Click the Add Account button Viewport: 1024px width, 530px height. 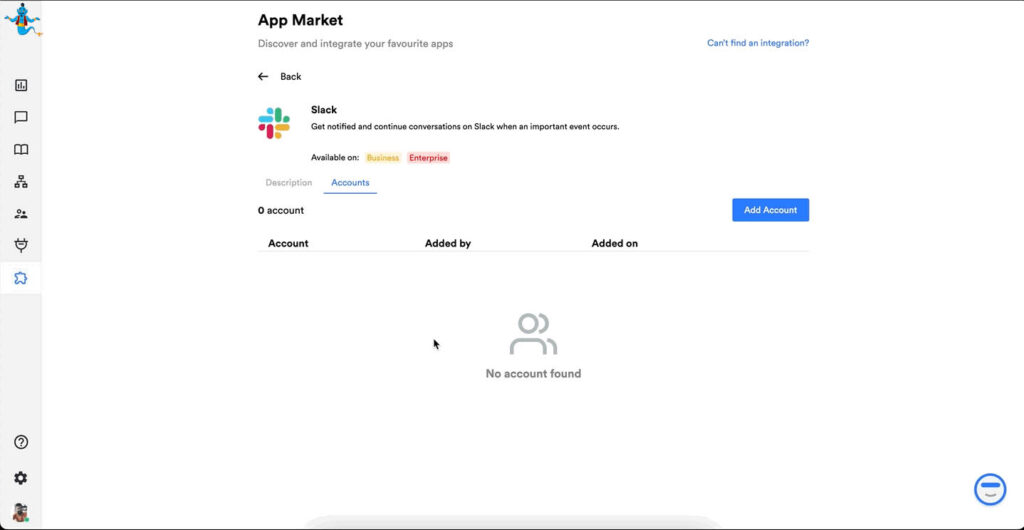[x=770, y=210]
